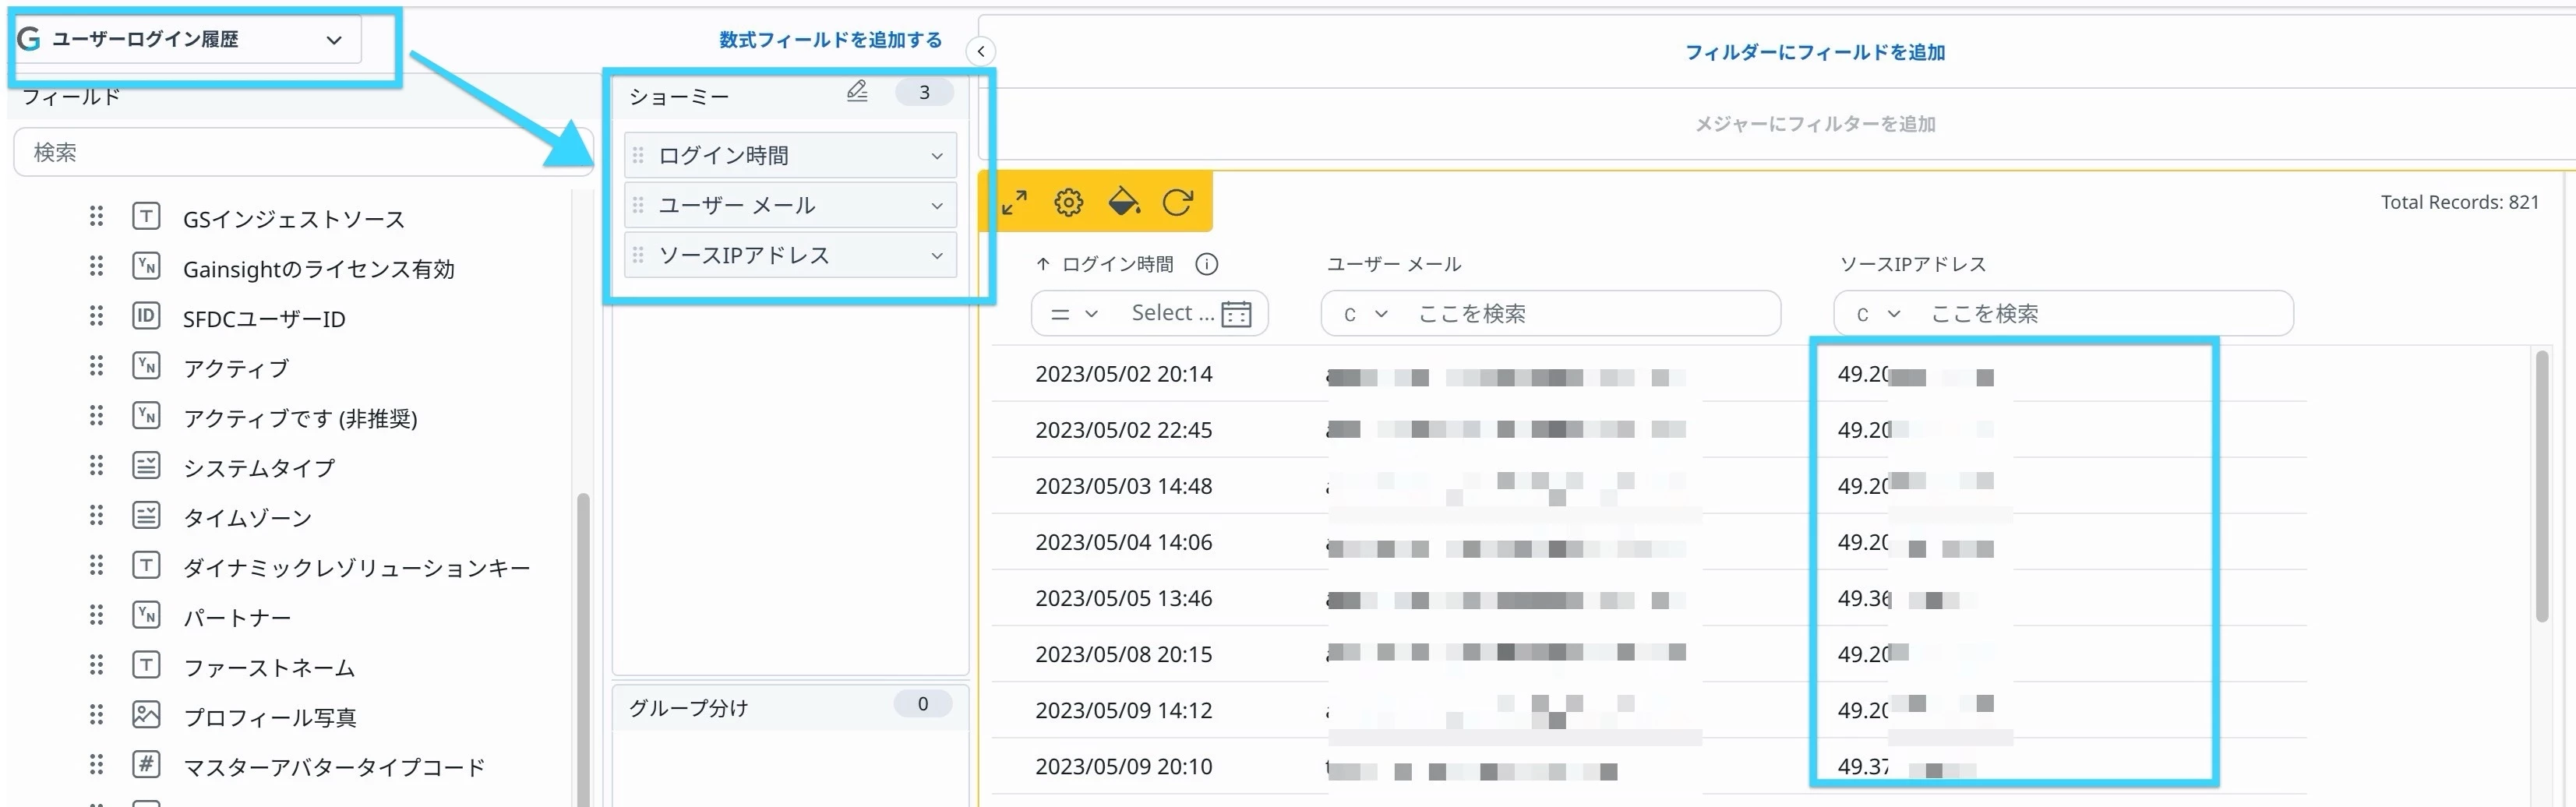Click the 2023/05/02 20:14 login time cell

pyautogui.click(x=1124, y=375)
